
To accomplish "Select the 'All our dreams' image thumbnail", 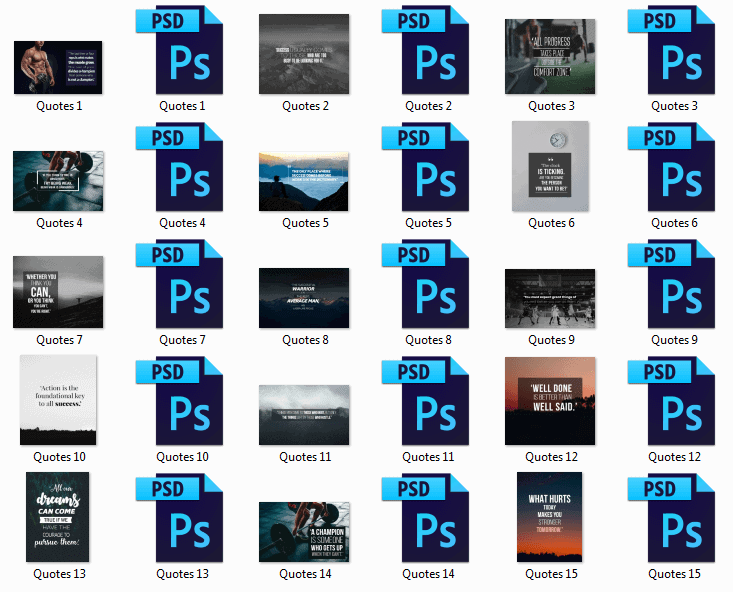I will (x=58, y=517).
